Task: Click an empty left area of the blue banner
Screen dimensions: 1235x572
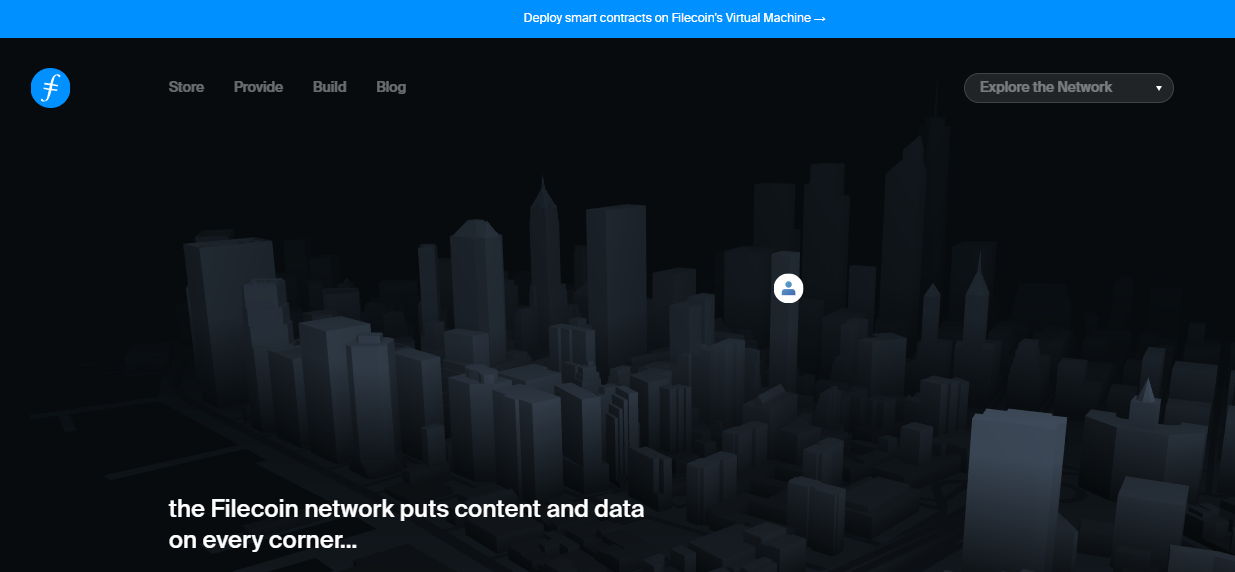Action: pyautogui.click(x=200, y=18)
